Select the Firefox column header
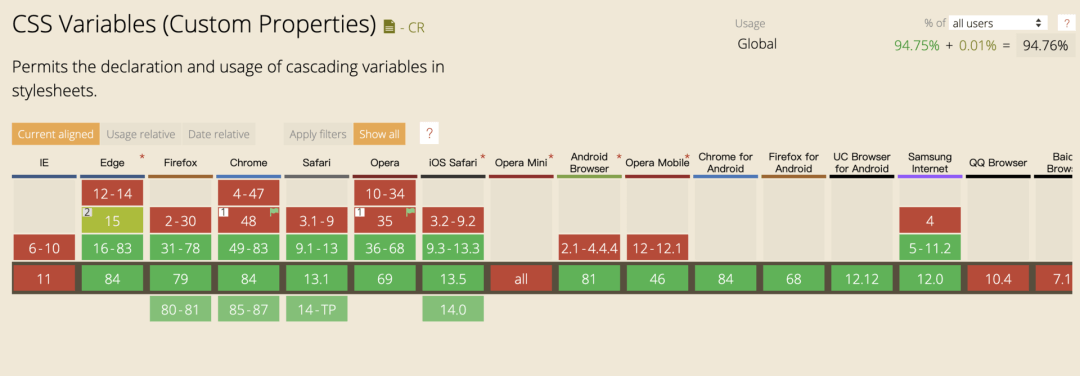Image resolution: width=1080 pixels, height=376 pixels. point(180,163)
